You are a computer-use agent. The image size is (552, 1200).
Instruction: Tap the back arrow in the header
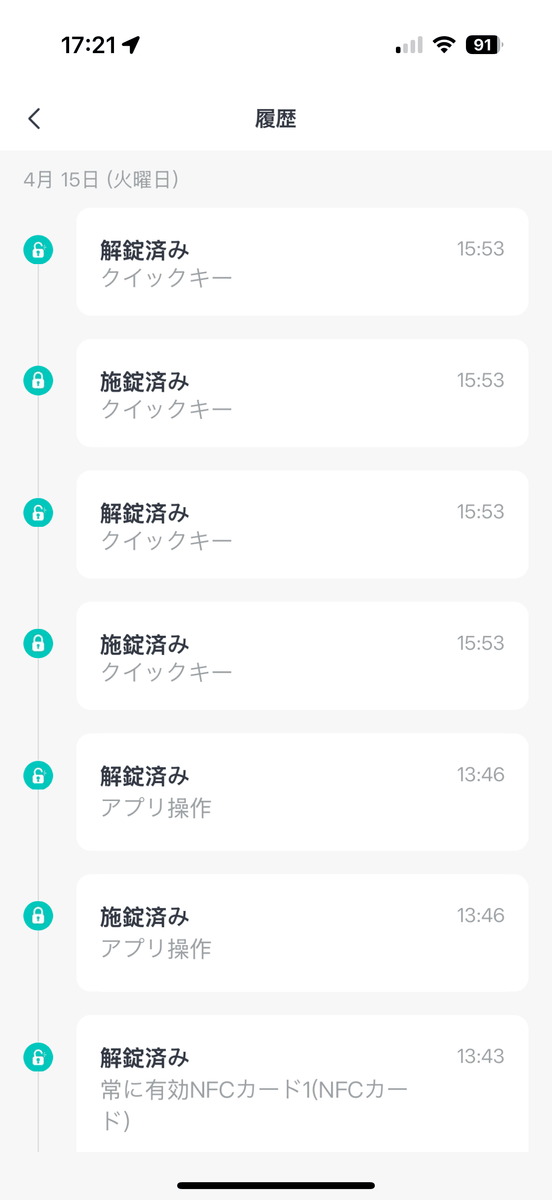[x=34, y=119]
